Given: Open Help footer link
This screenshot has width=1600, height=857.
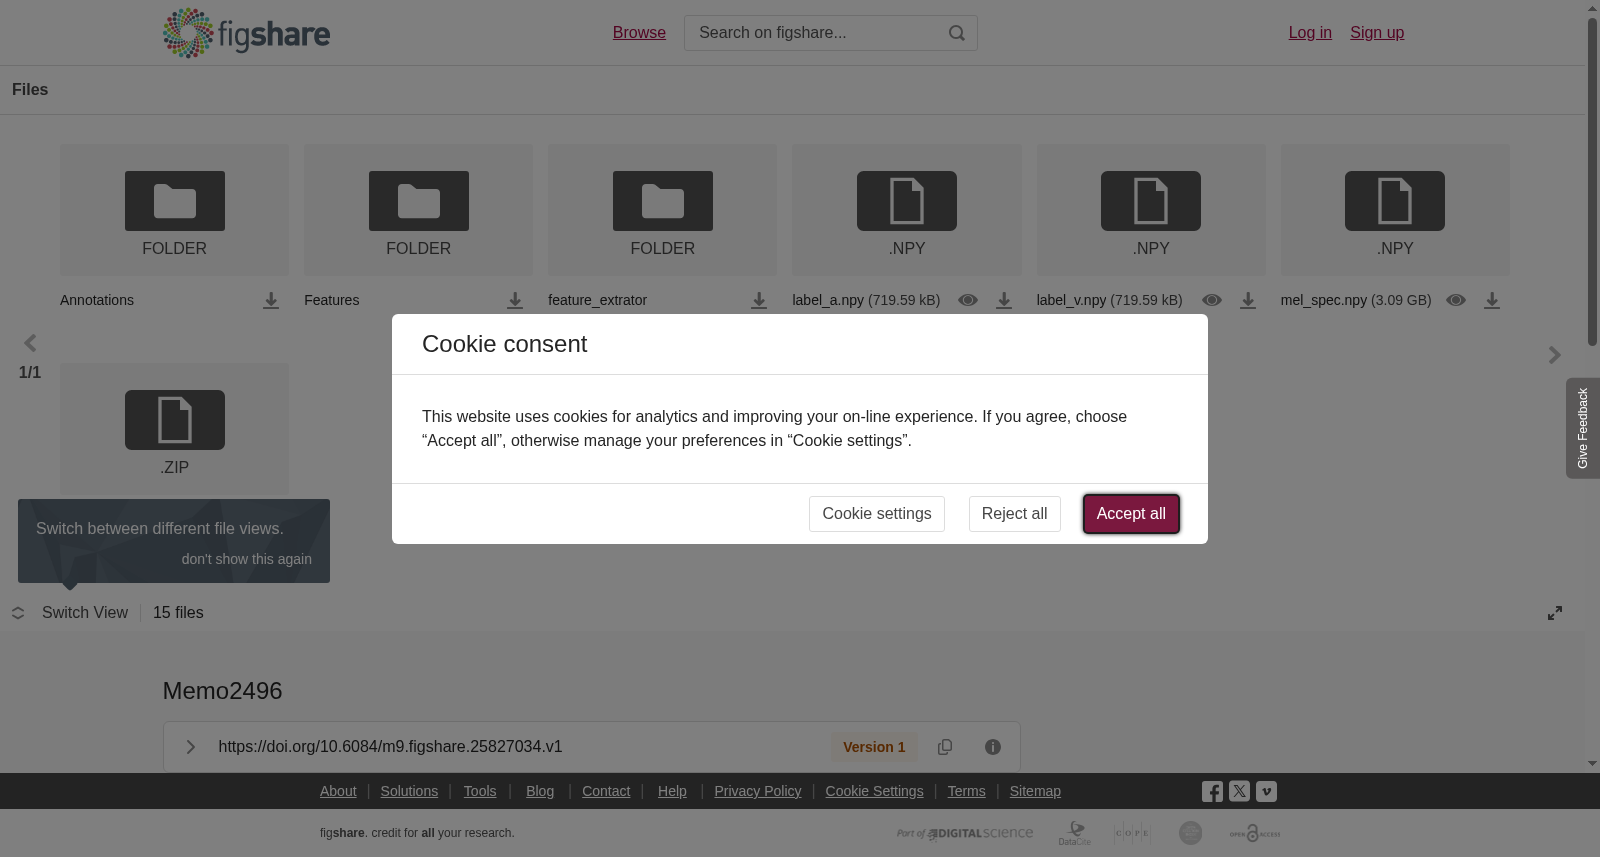Looking at the screenshot, I should click(672, 791).
